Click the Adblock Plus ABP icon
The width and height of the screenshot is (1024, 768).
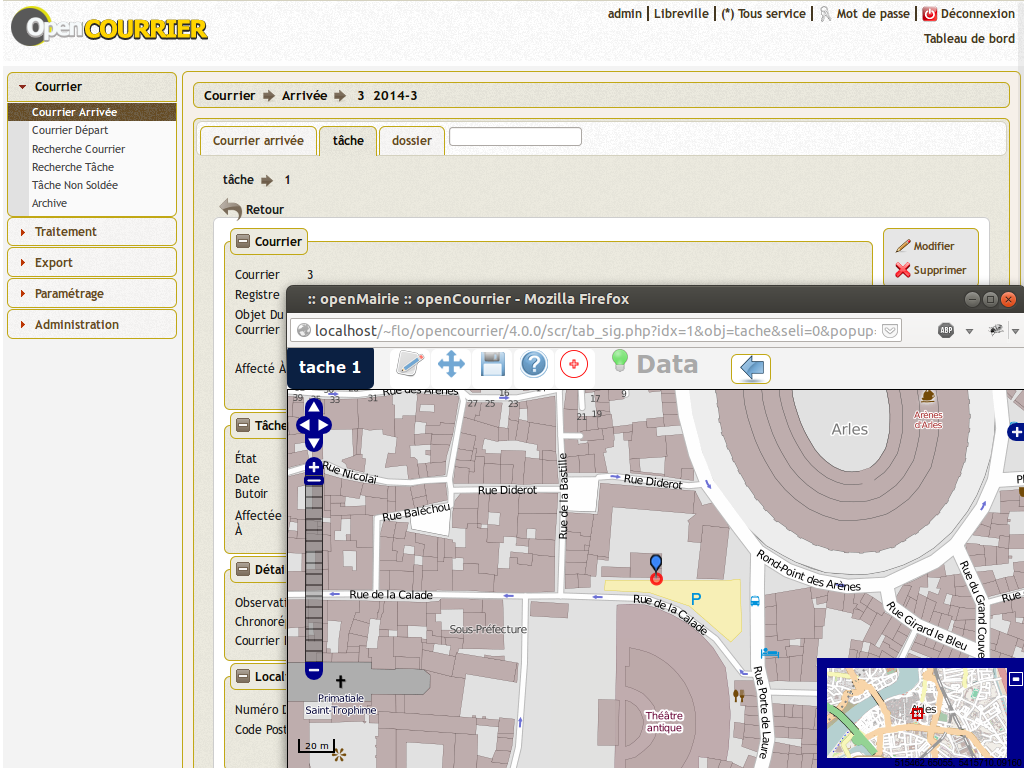[x=946, y=330]
